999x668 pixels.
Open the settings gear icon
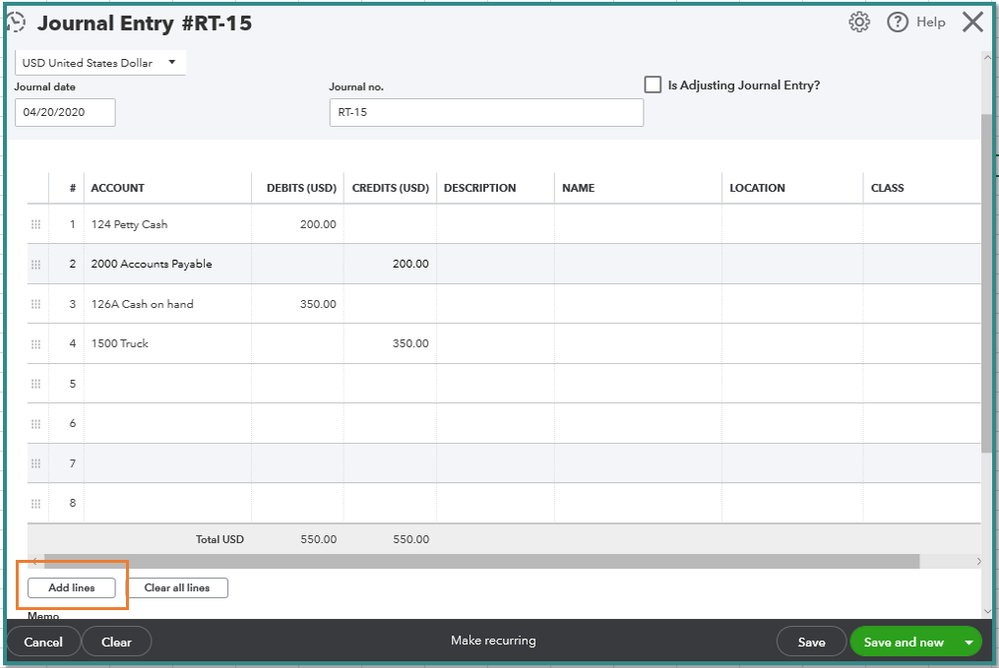859,22
